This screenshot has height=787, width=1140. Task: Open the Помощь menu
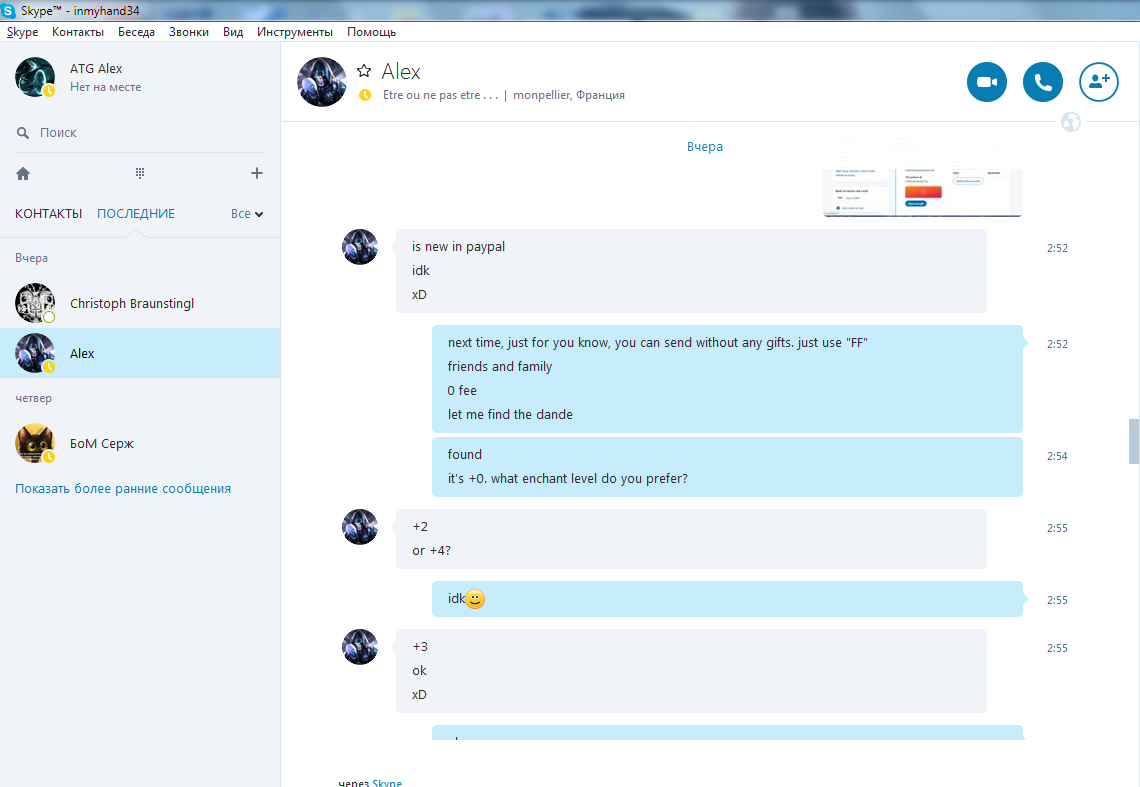(x=372, y=32)
